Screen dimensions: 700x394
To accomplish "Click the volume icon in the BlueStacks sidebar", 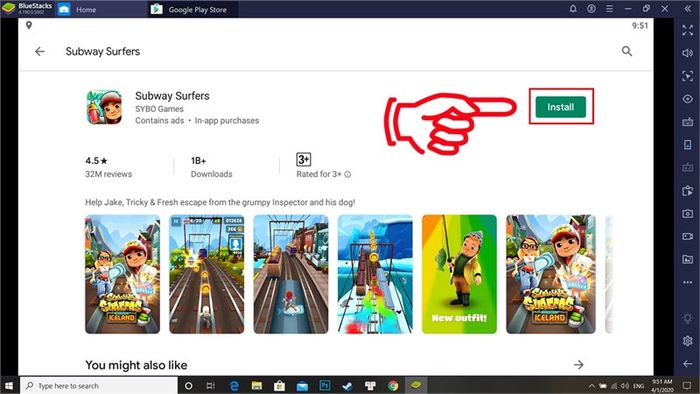I will [x=688, y=53].
